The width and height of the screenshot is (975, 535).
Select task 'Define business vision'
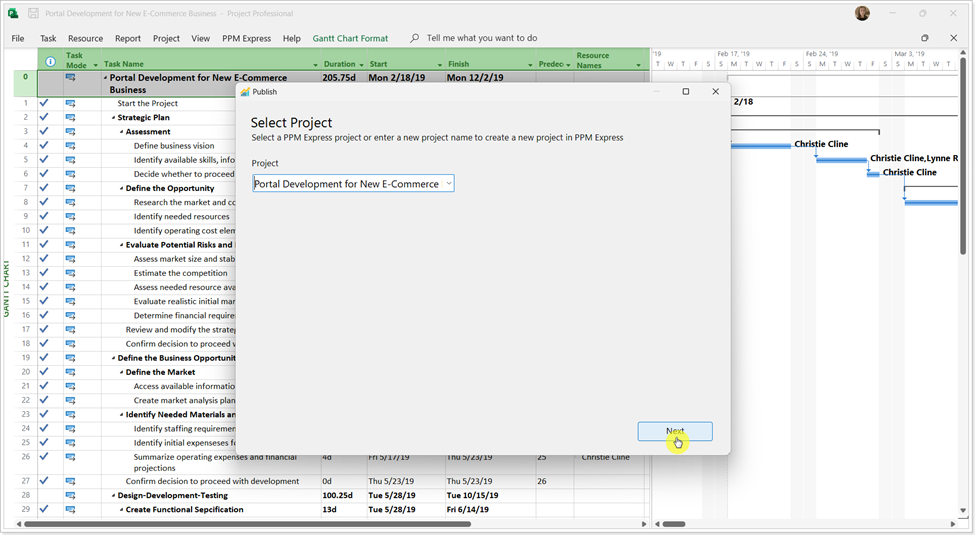173,146
